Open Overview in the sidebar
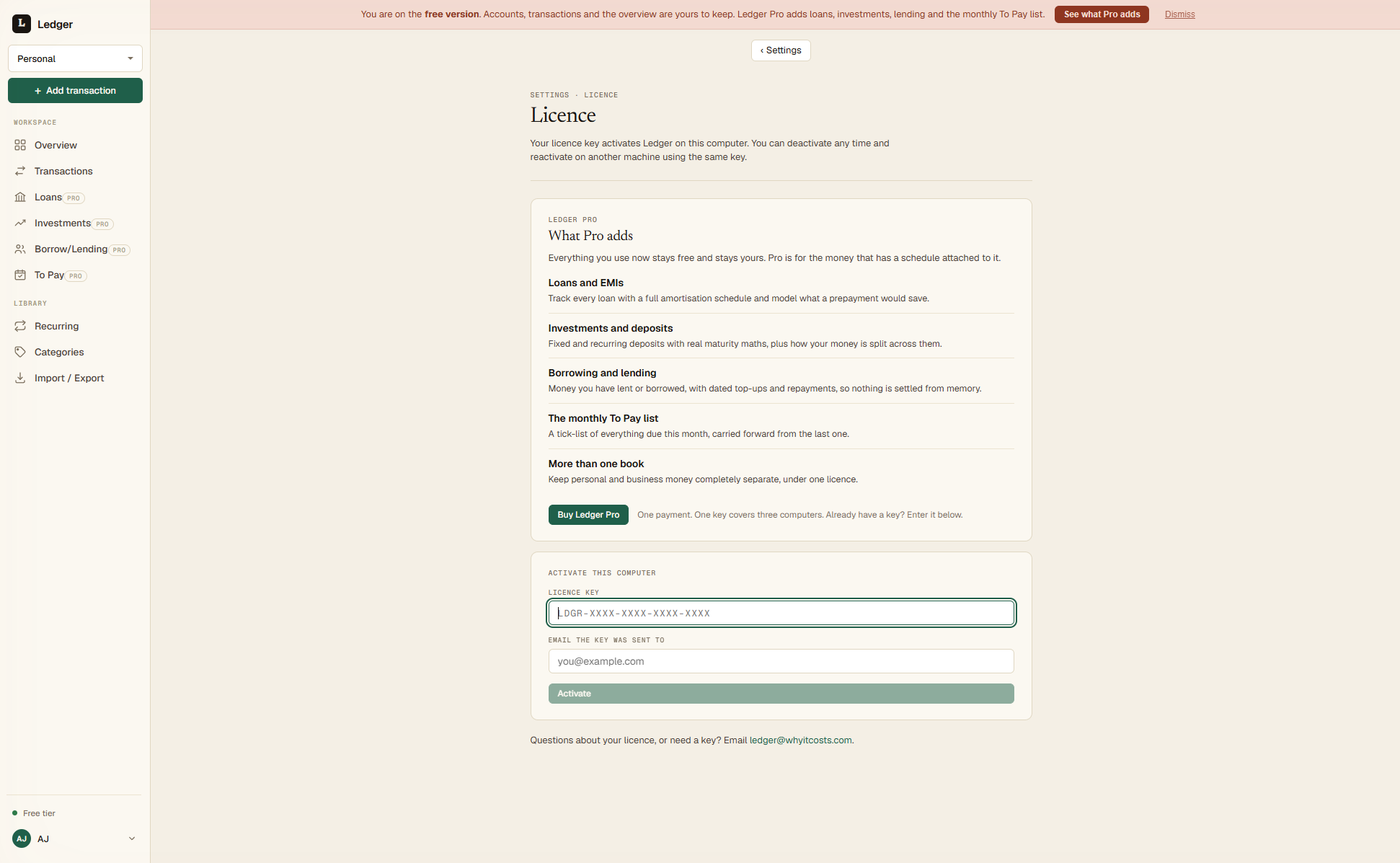 tap(75, 145)
